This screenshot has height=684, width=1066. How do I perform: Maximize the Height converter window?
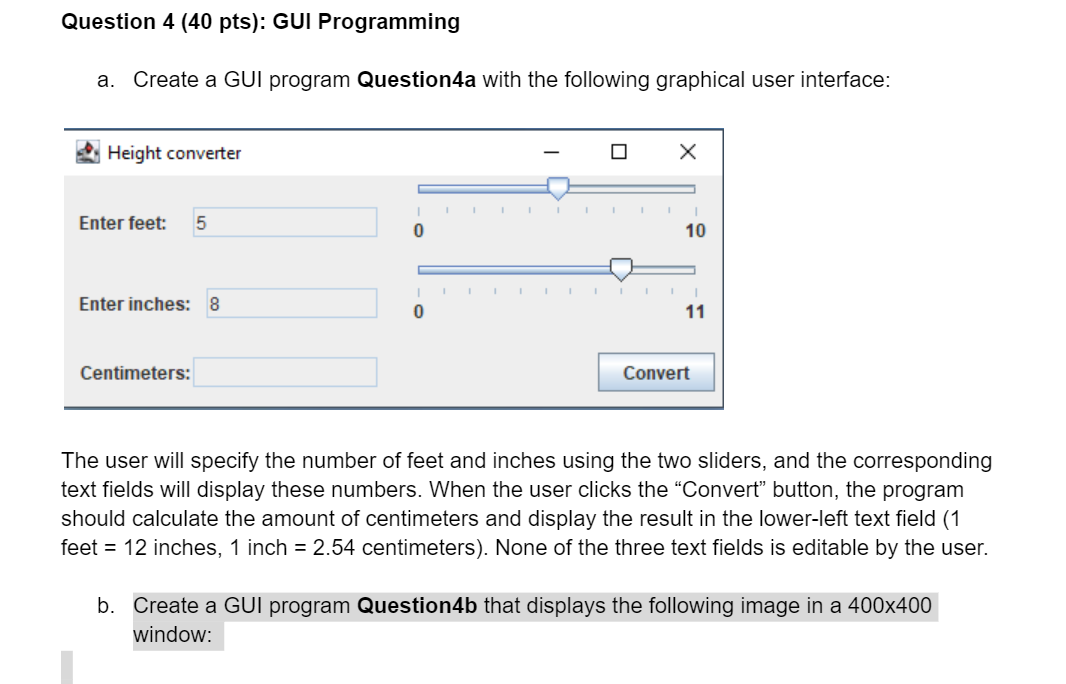pyautogui.click(x=619, y=151)
